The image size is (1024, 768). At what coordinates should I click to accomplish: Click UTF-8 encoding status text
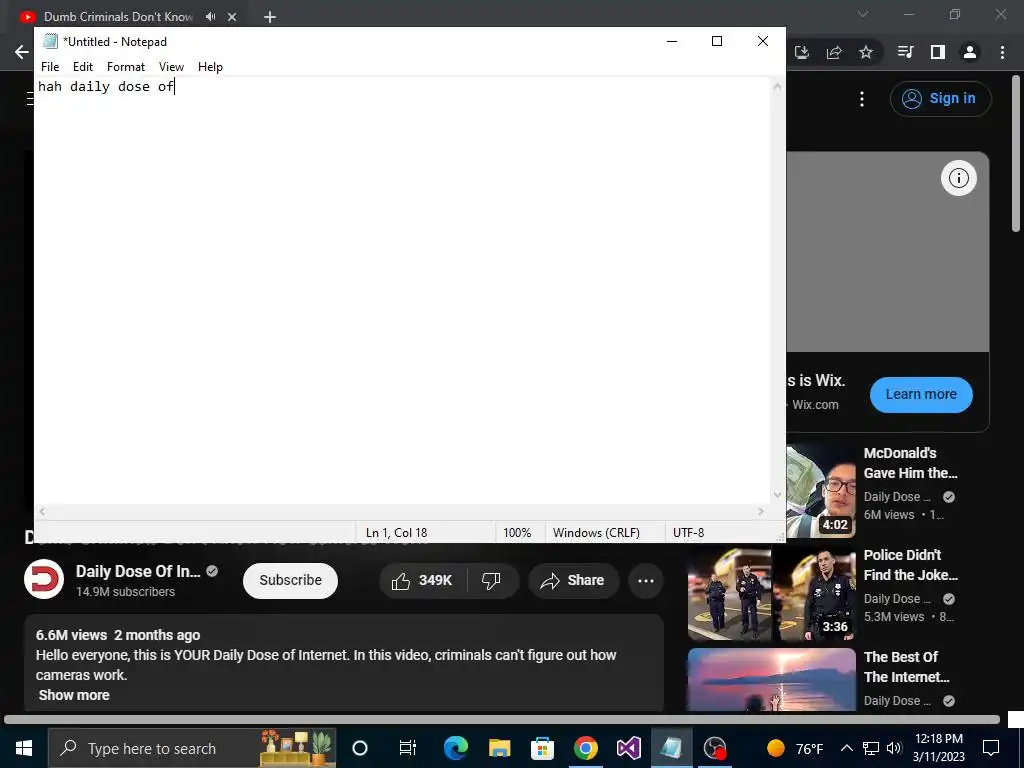pyautogui.click(x=688, y=533)
